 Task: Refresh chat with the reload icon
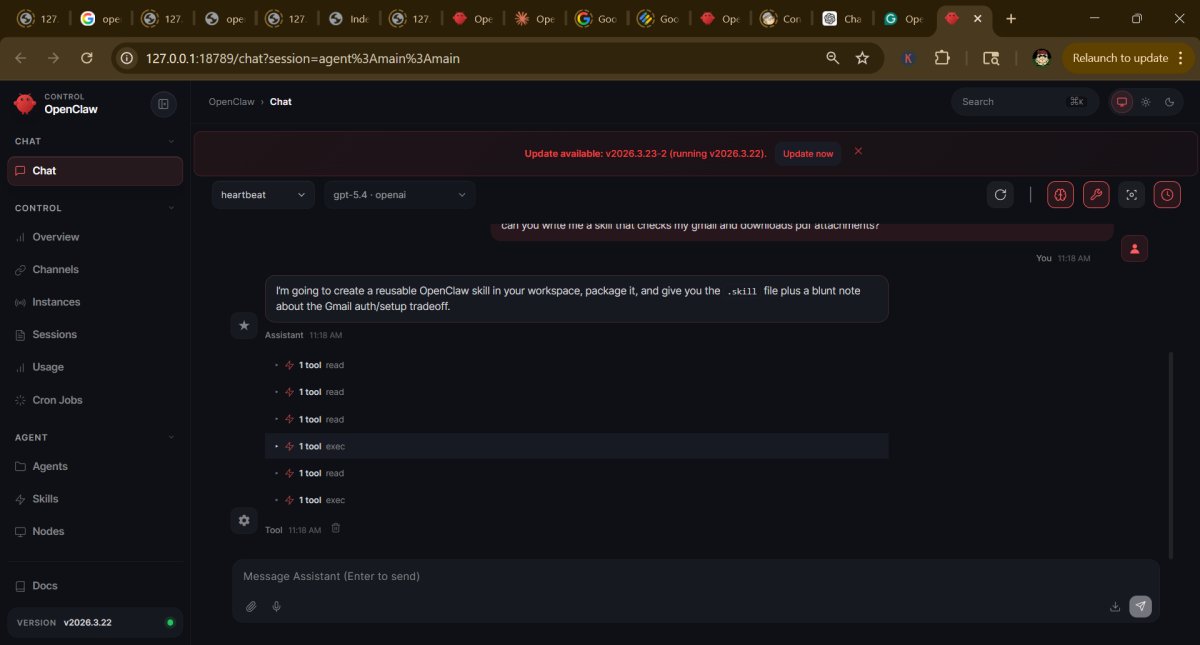(x=1000, y=195)
